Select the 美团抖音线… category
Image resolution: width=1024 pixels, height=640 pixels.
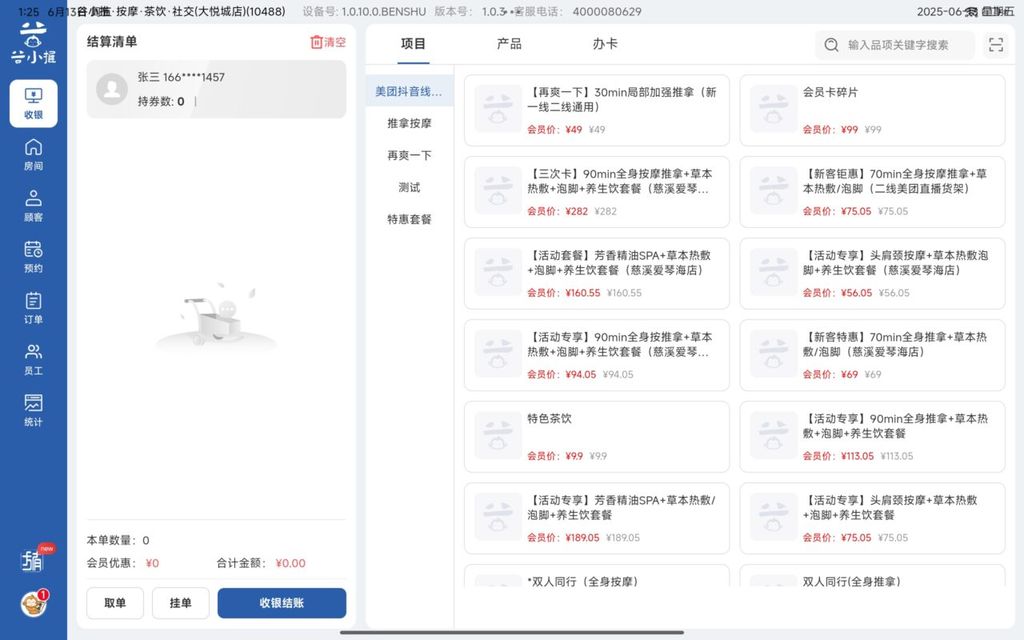[x=409, y=91]
